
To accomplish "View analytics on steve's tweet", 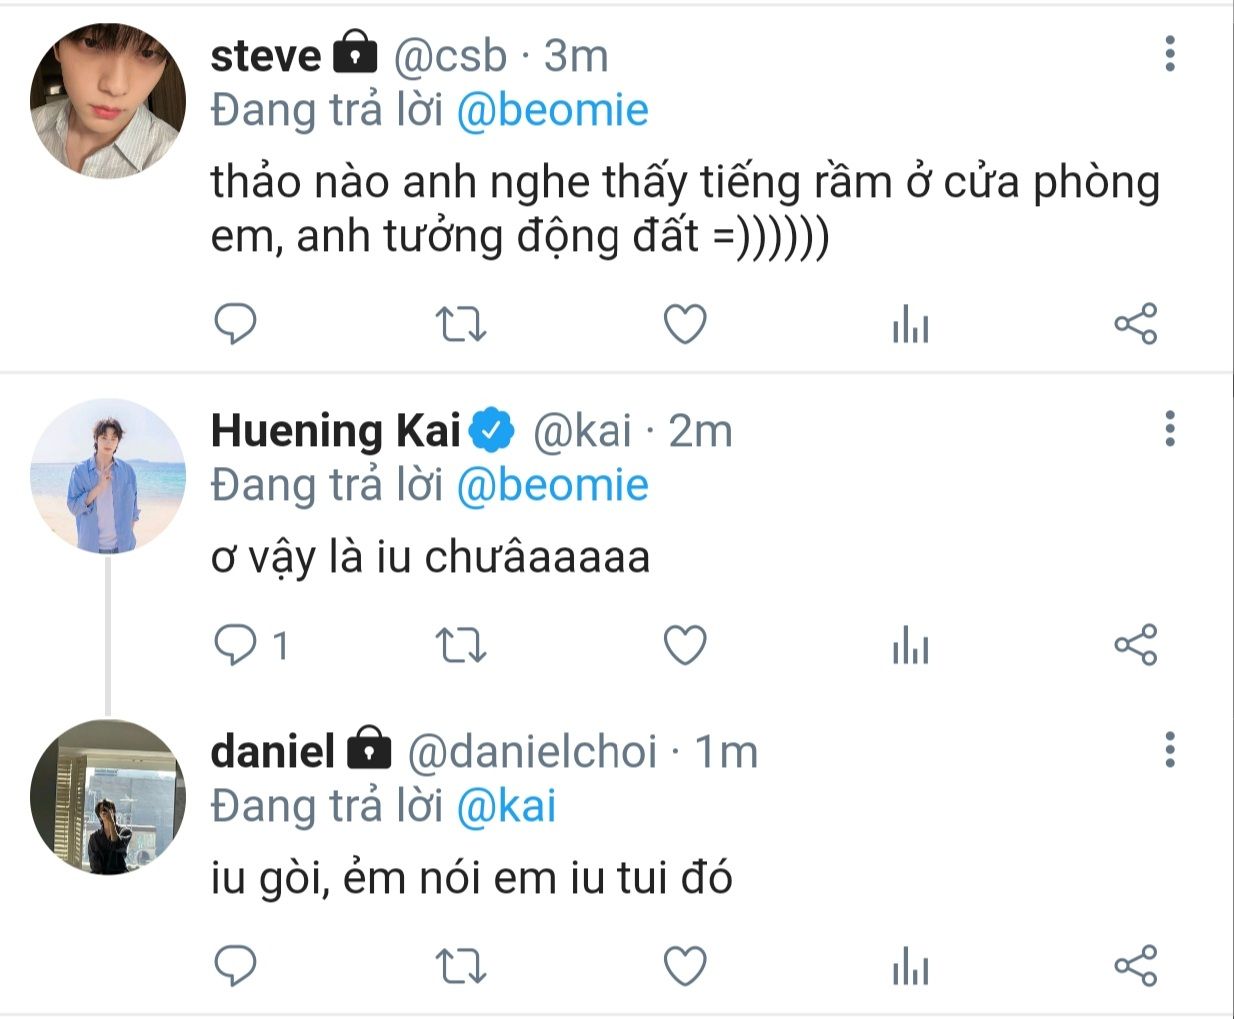I will pyautogui.click(x=910, y=325).
